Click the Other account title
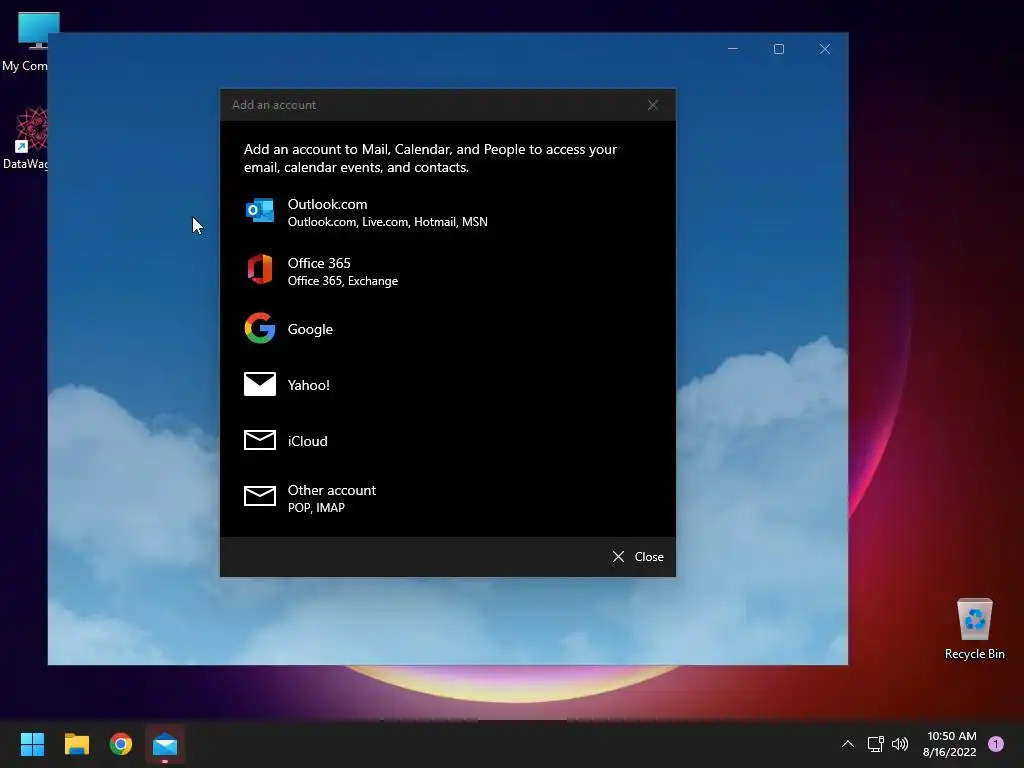The width and height of the screenshot is (1024, 768). [331, 490]
